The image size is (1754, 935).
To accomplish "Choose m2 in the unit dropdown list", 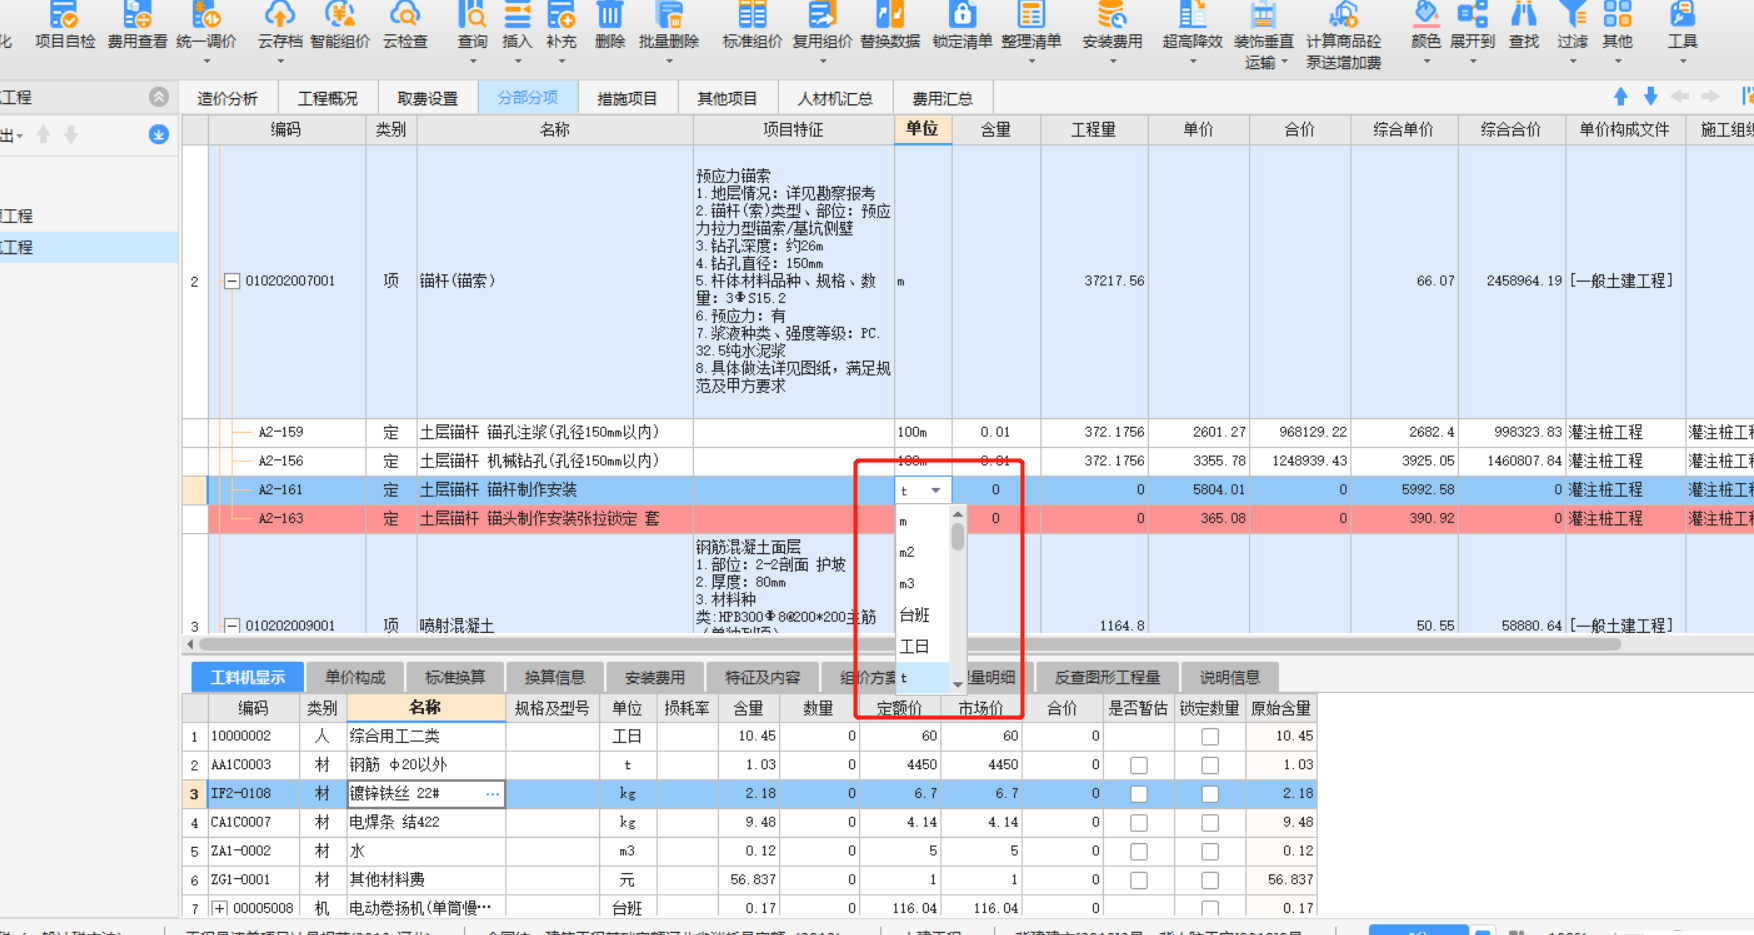I will tap(907, 552).
